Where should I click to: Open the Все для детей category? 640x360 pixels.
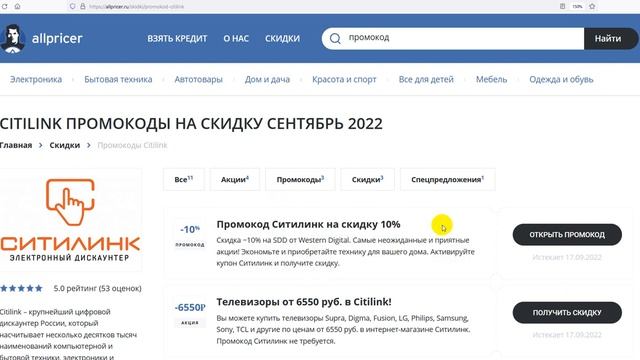point(426,79)
